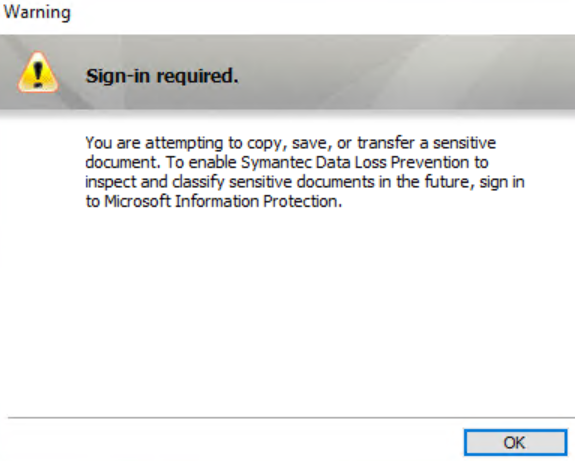Click the word "copy," in the message body
The width and height of the screenshot is (575, 461).
(x=267, y=143)
